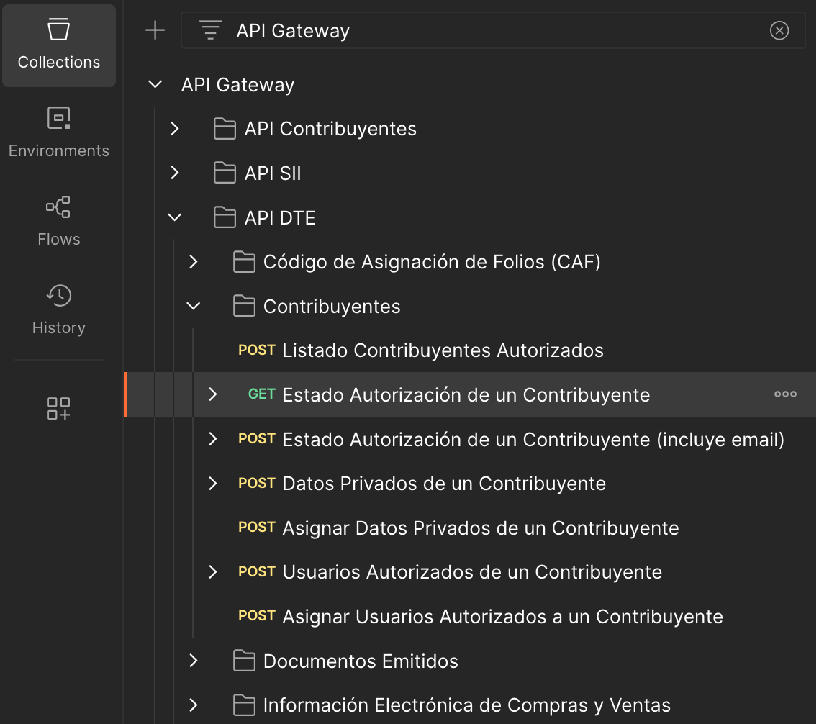
Task: Open the Collections sidebar tab
Action: point(58,45)
